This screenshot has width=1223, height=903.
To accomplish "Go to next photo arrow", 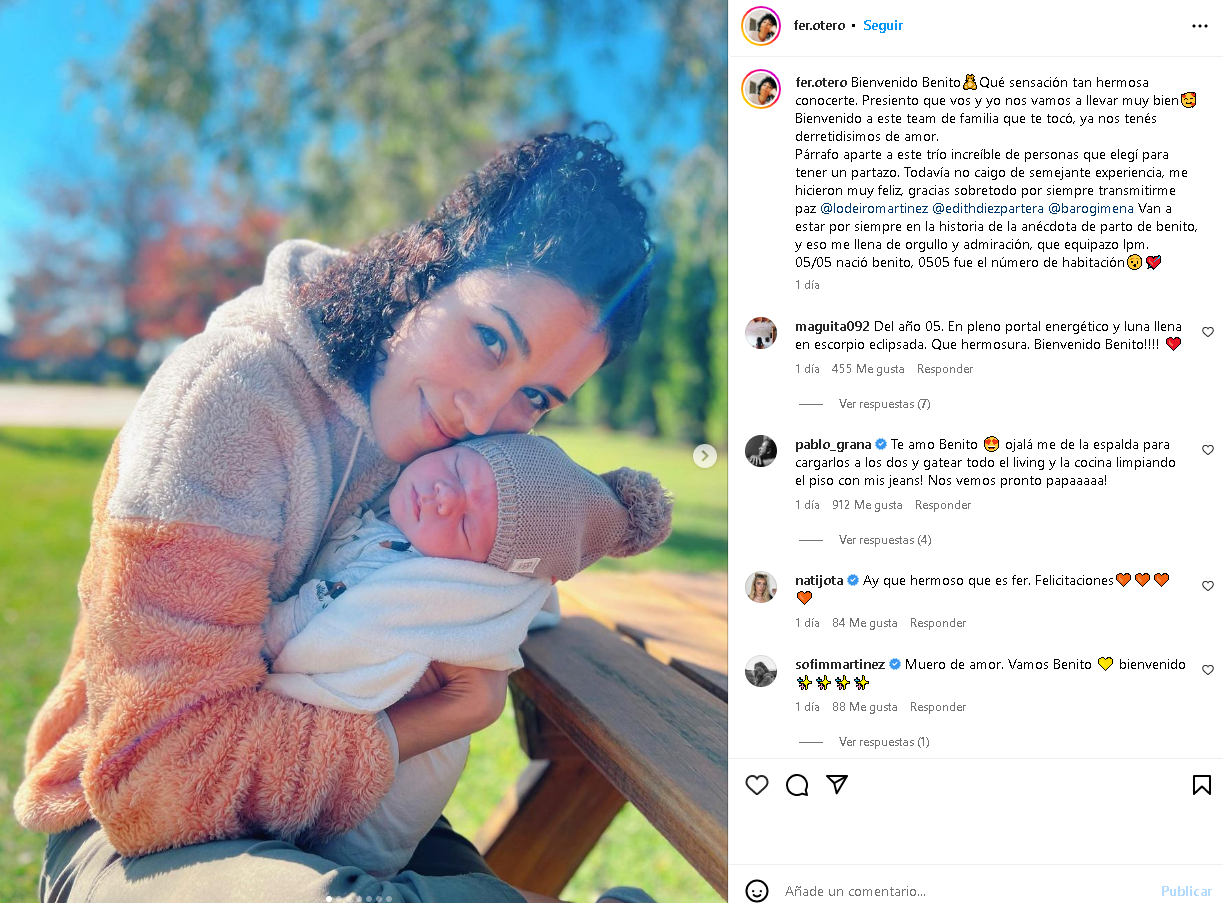I will pos(705,456).
